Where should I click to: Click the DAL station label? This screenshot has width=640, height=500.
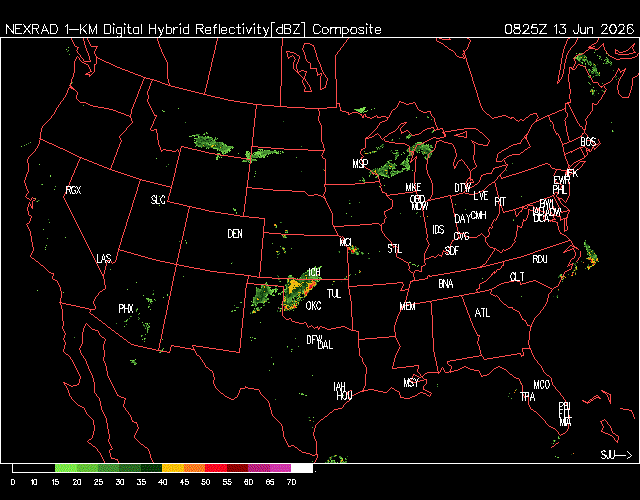tap(325, 345)
